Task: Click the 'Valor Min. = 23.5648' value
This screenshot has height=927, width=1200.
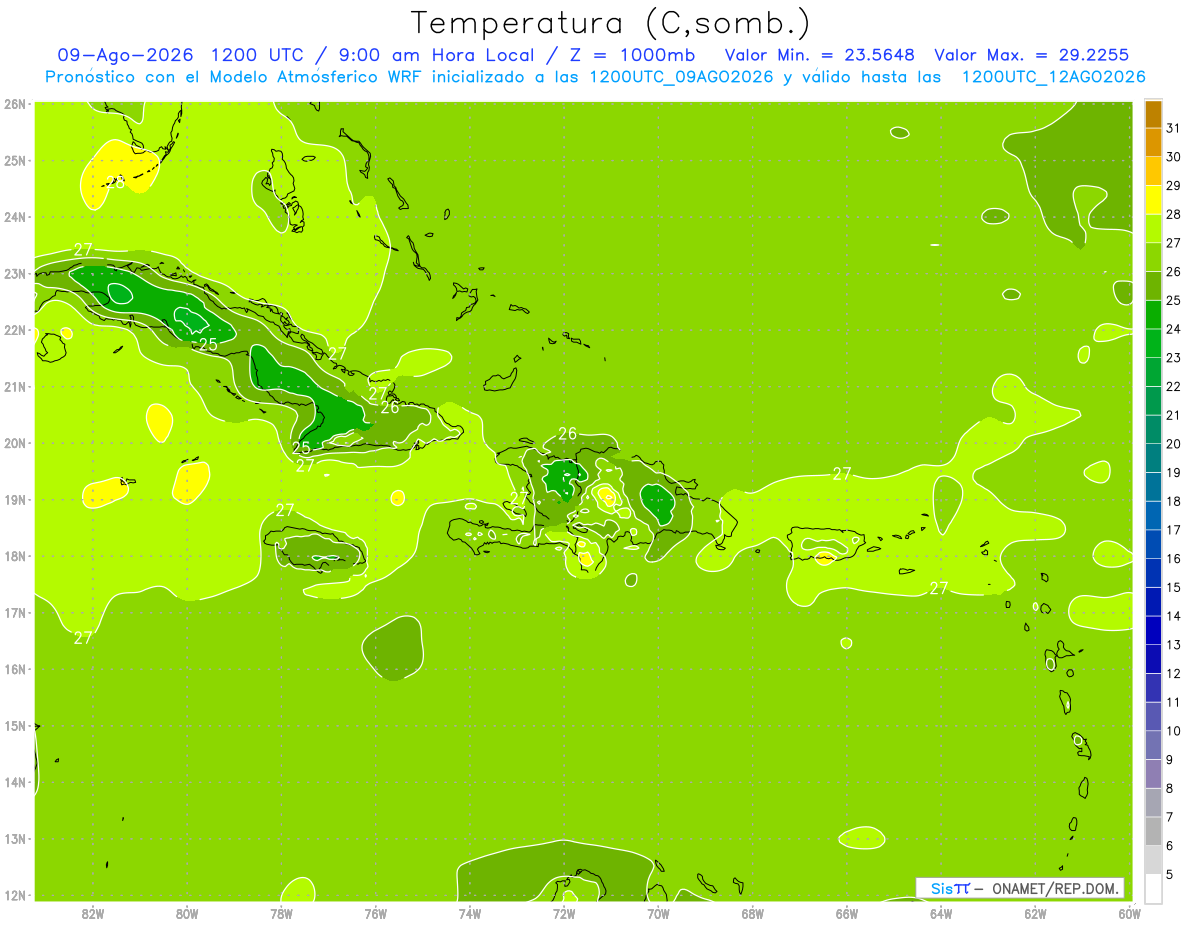Action: tap(819, 55)
